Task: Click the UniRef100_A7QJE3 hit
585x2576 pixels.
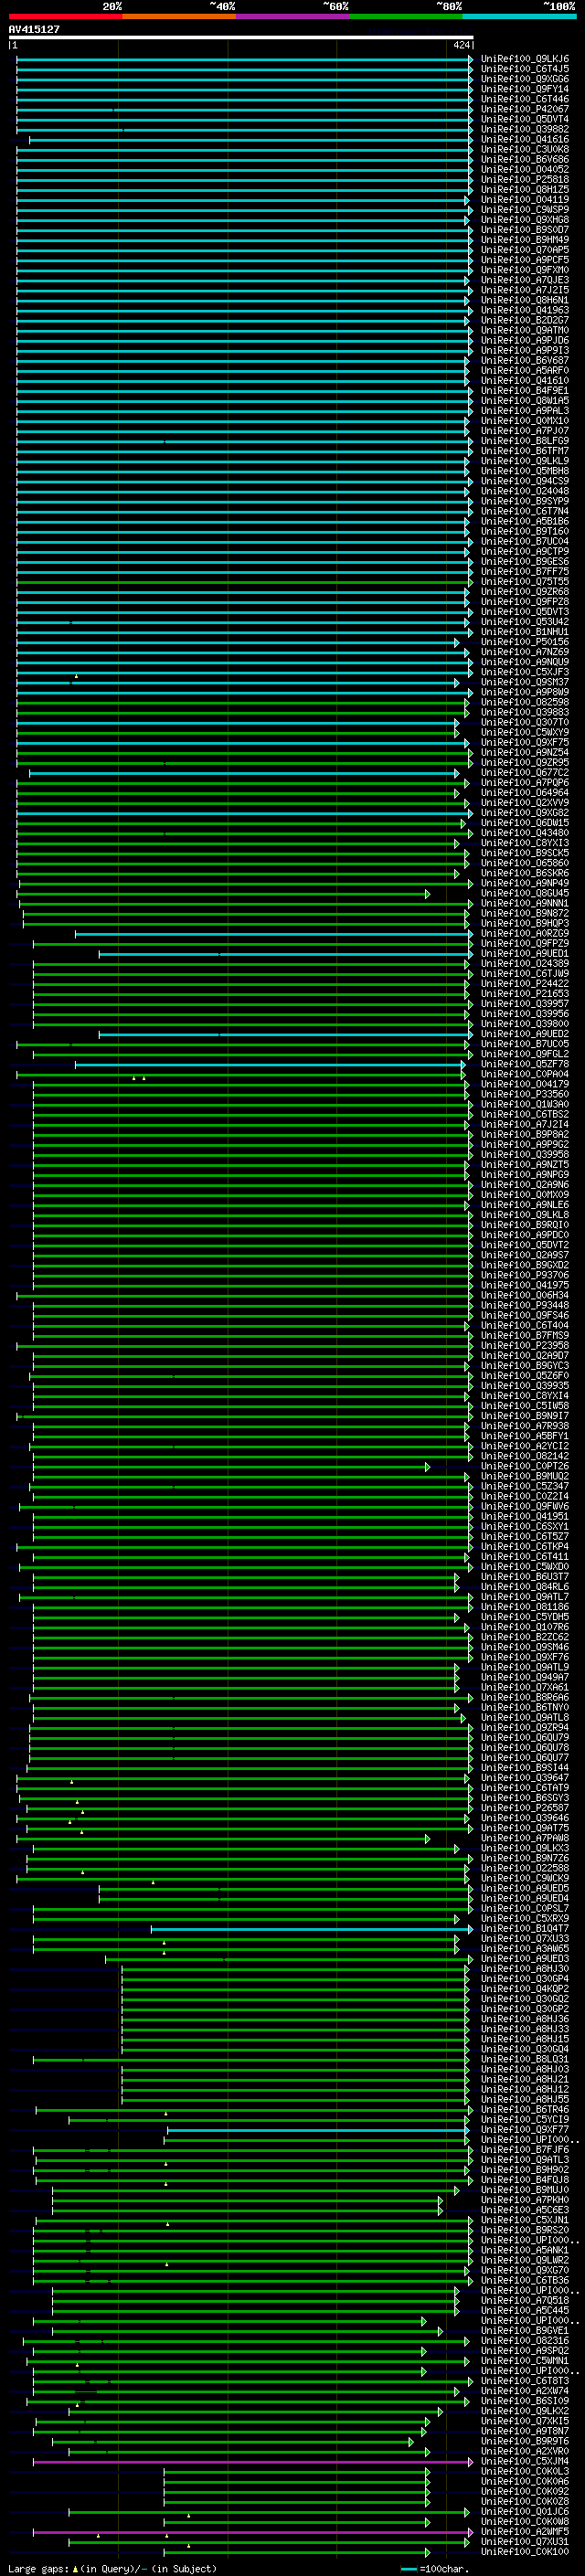Action: tap(525, 280)
